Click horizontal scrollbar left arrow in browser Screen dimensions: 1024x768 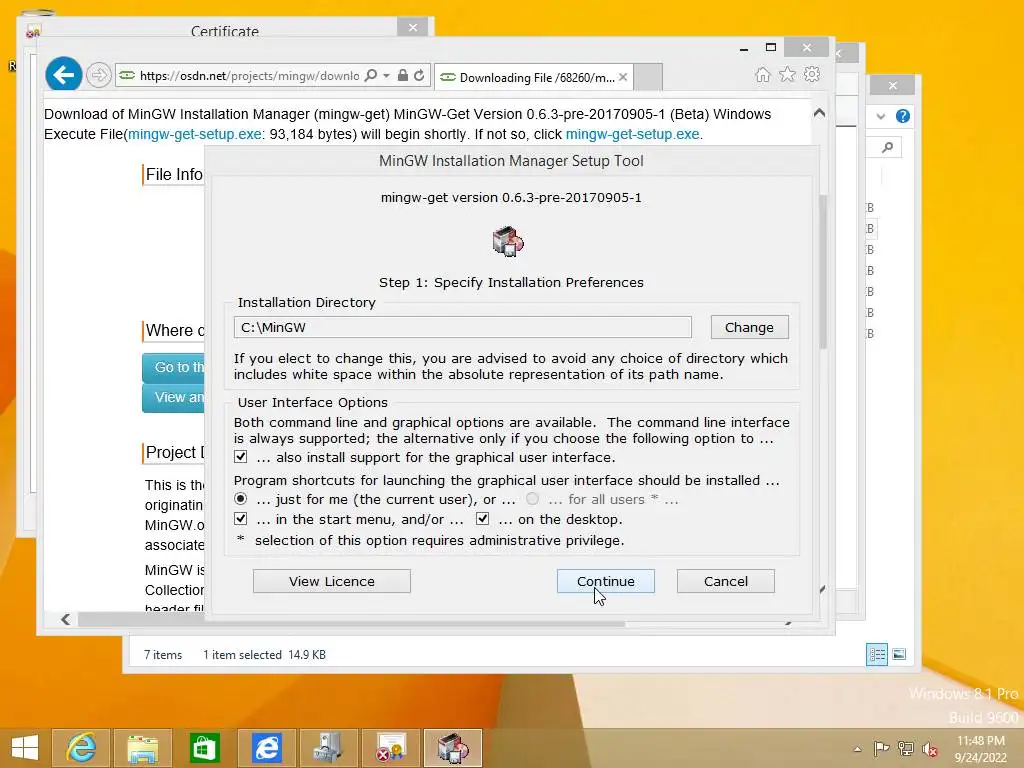(65, 619)
